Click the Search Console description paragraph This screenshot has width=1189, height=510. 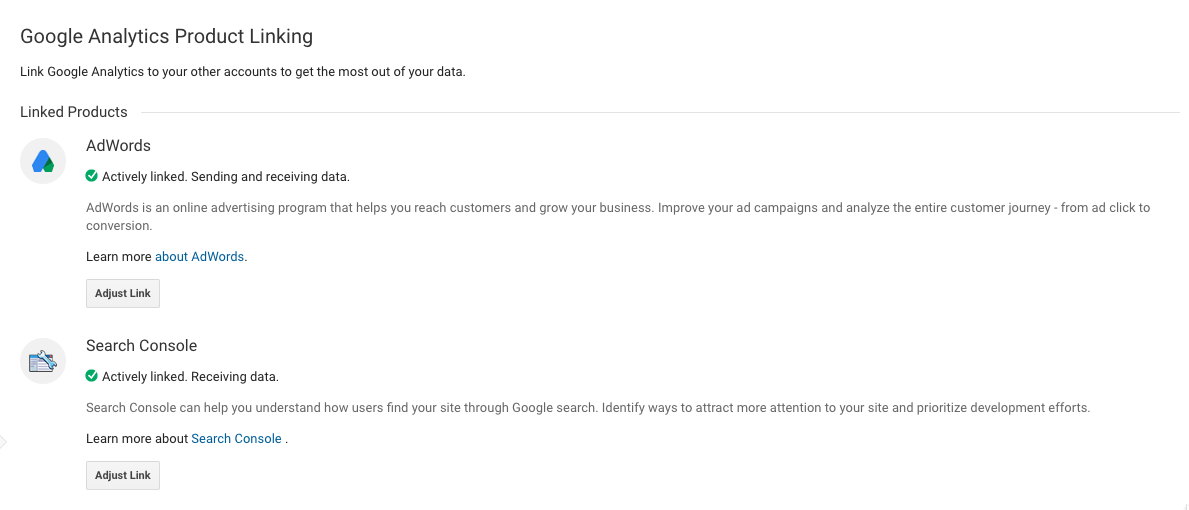pyautogui.click(x=587, y=408)
